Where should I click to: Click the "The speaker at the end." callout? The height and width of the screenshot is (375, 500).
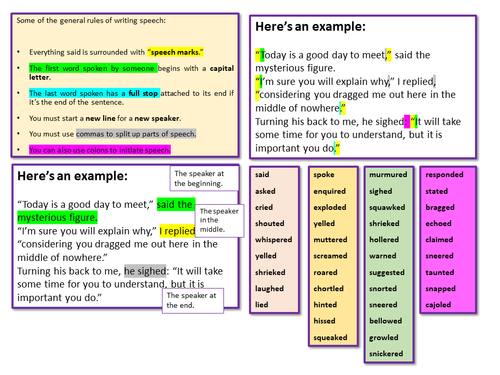tap(193, 301)
